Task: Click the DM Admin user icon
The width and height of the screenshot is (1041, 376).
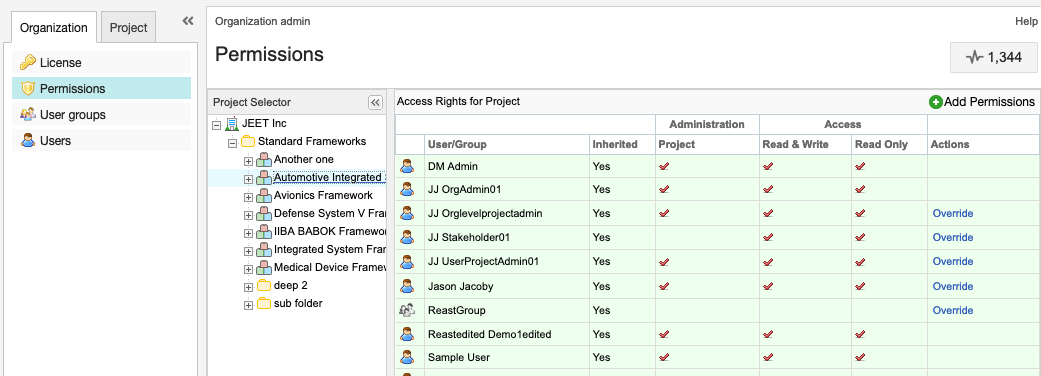Action: 407,165
